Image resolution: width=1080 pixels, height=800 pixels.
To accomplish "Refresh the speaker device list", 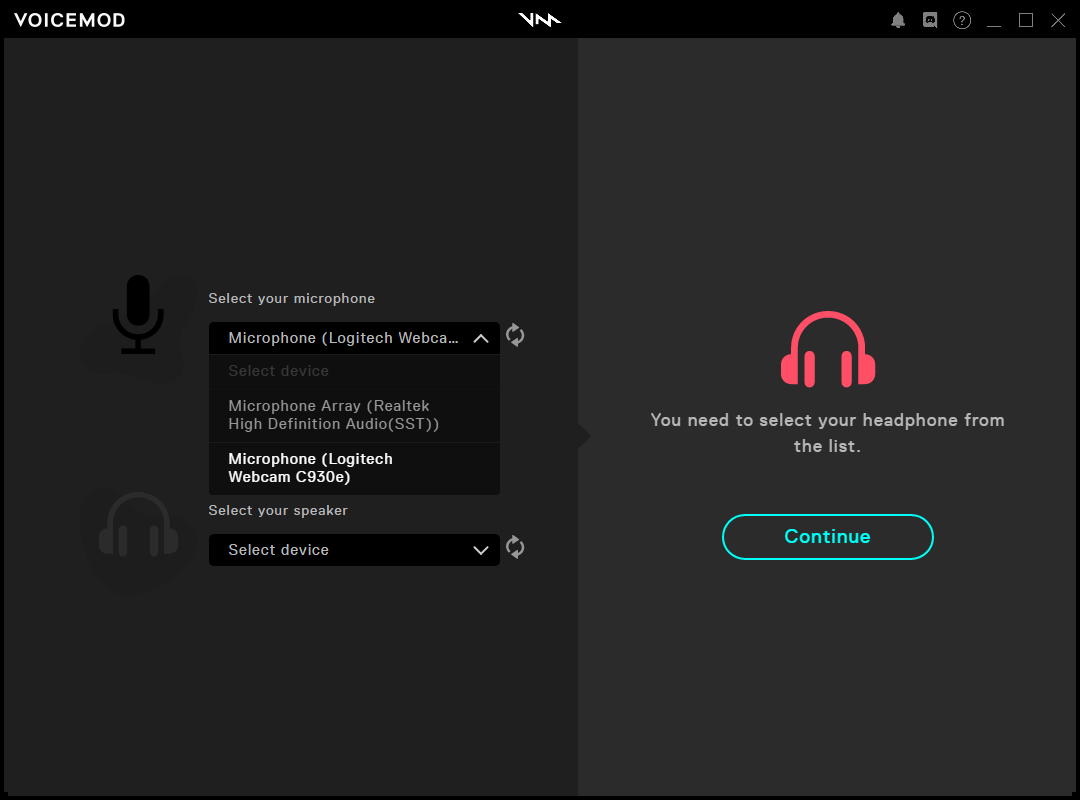I will [515, 547].
